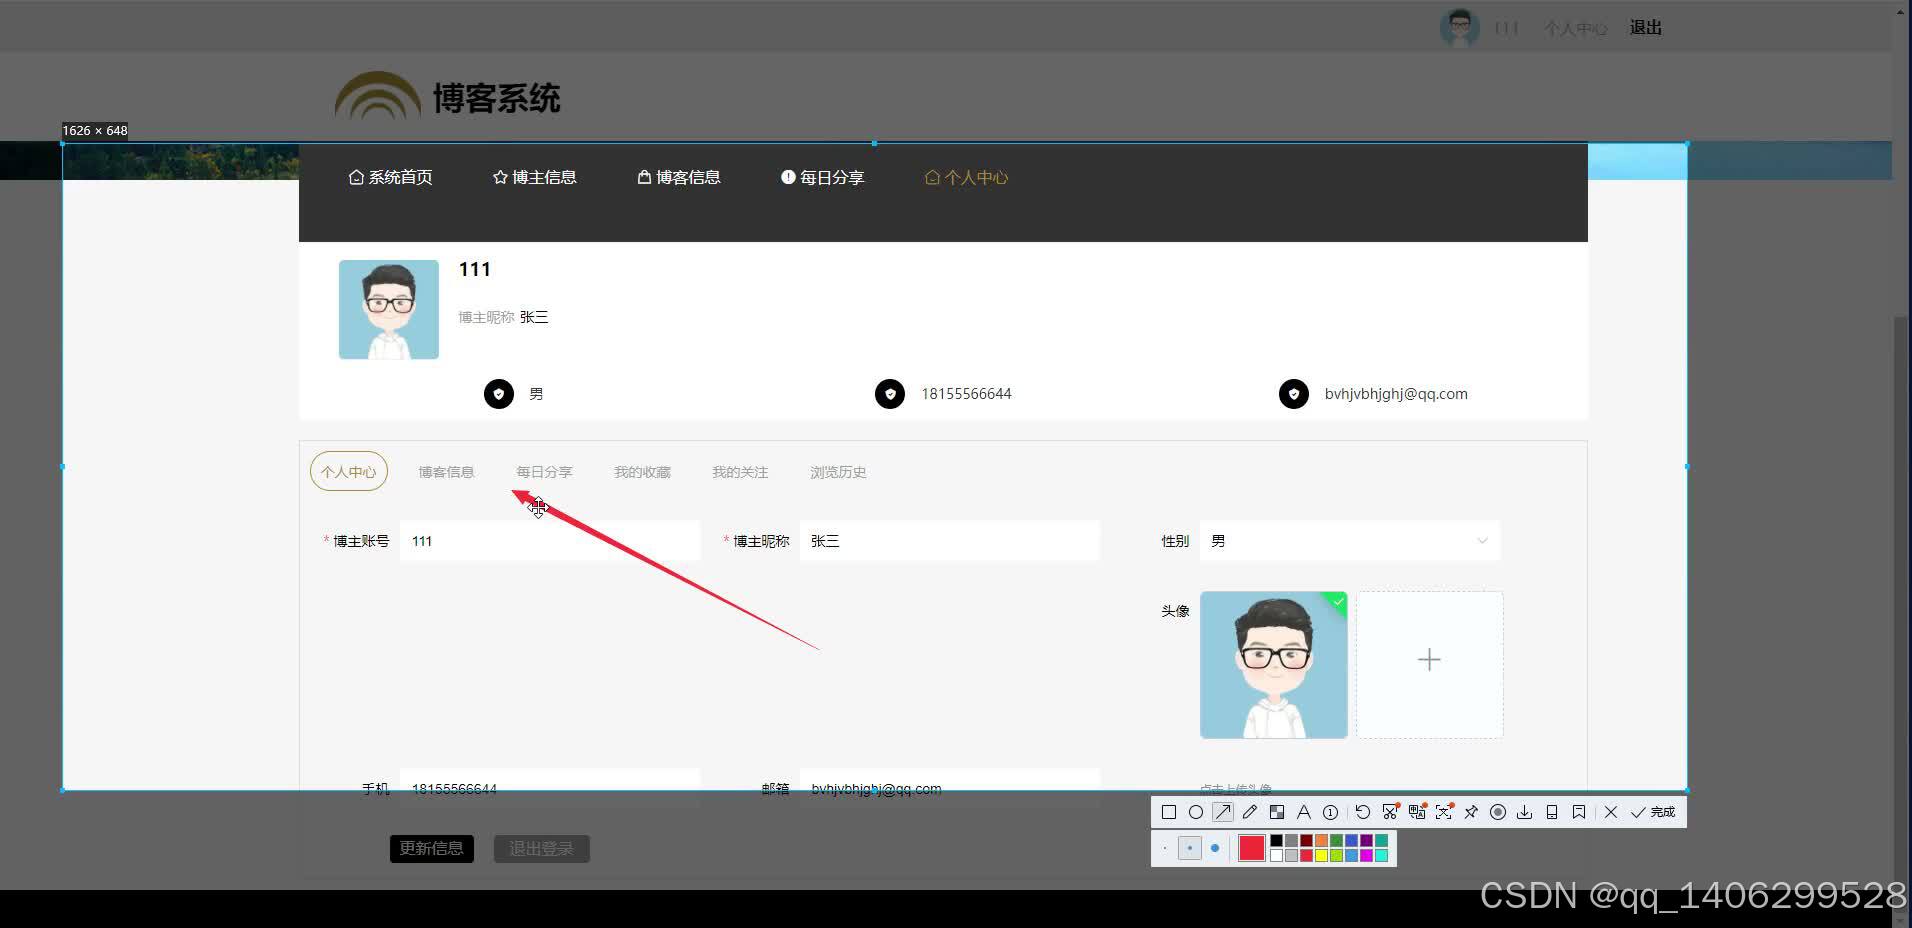The width and height of the screenshot is (1912, 928).
Task: Choose the largest line thickness dot
Action: click(x=1215, y=848)
